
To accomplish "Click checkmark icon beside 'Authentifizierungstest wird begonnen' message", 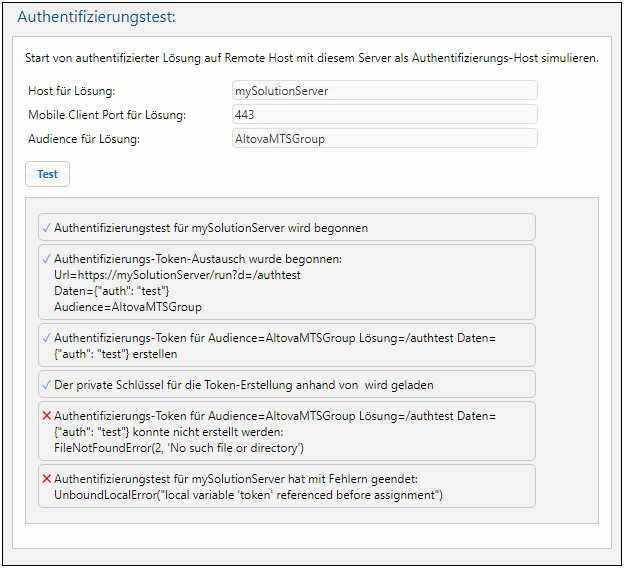I will [47, 228].
